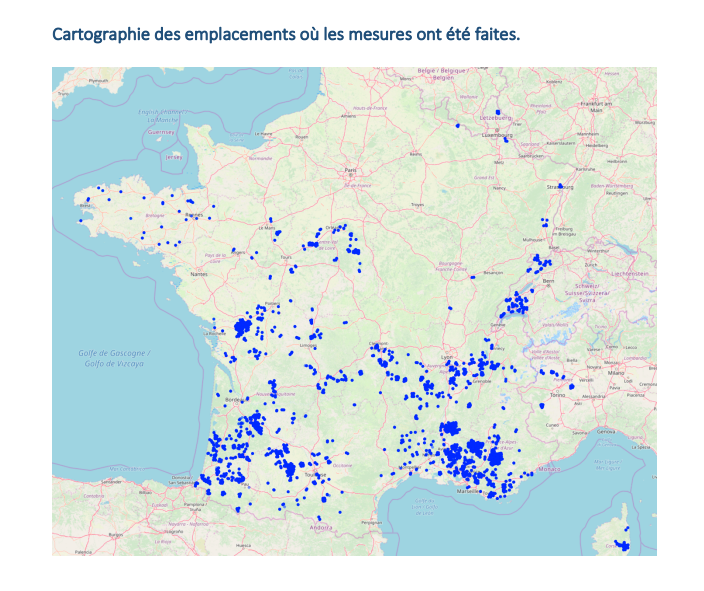Click the 'Huesca' city label
This screenshot has width=704, height=591.
(x=243, y=546)
